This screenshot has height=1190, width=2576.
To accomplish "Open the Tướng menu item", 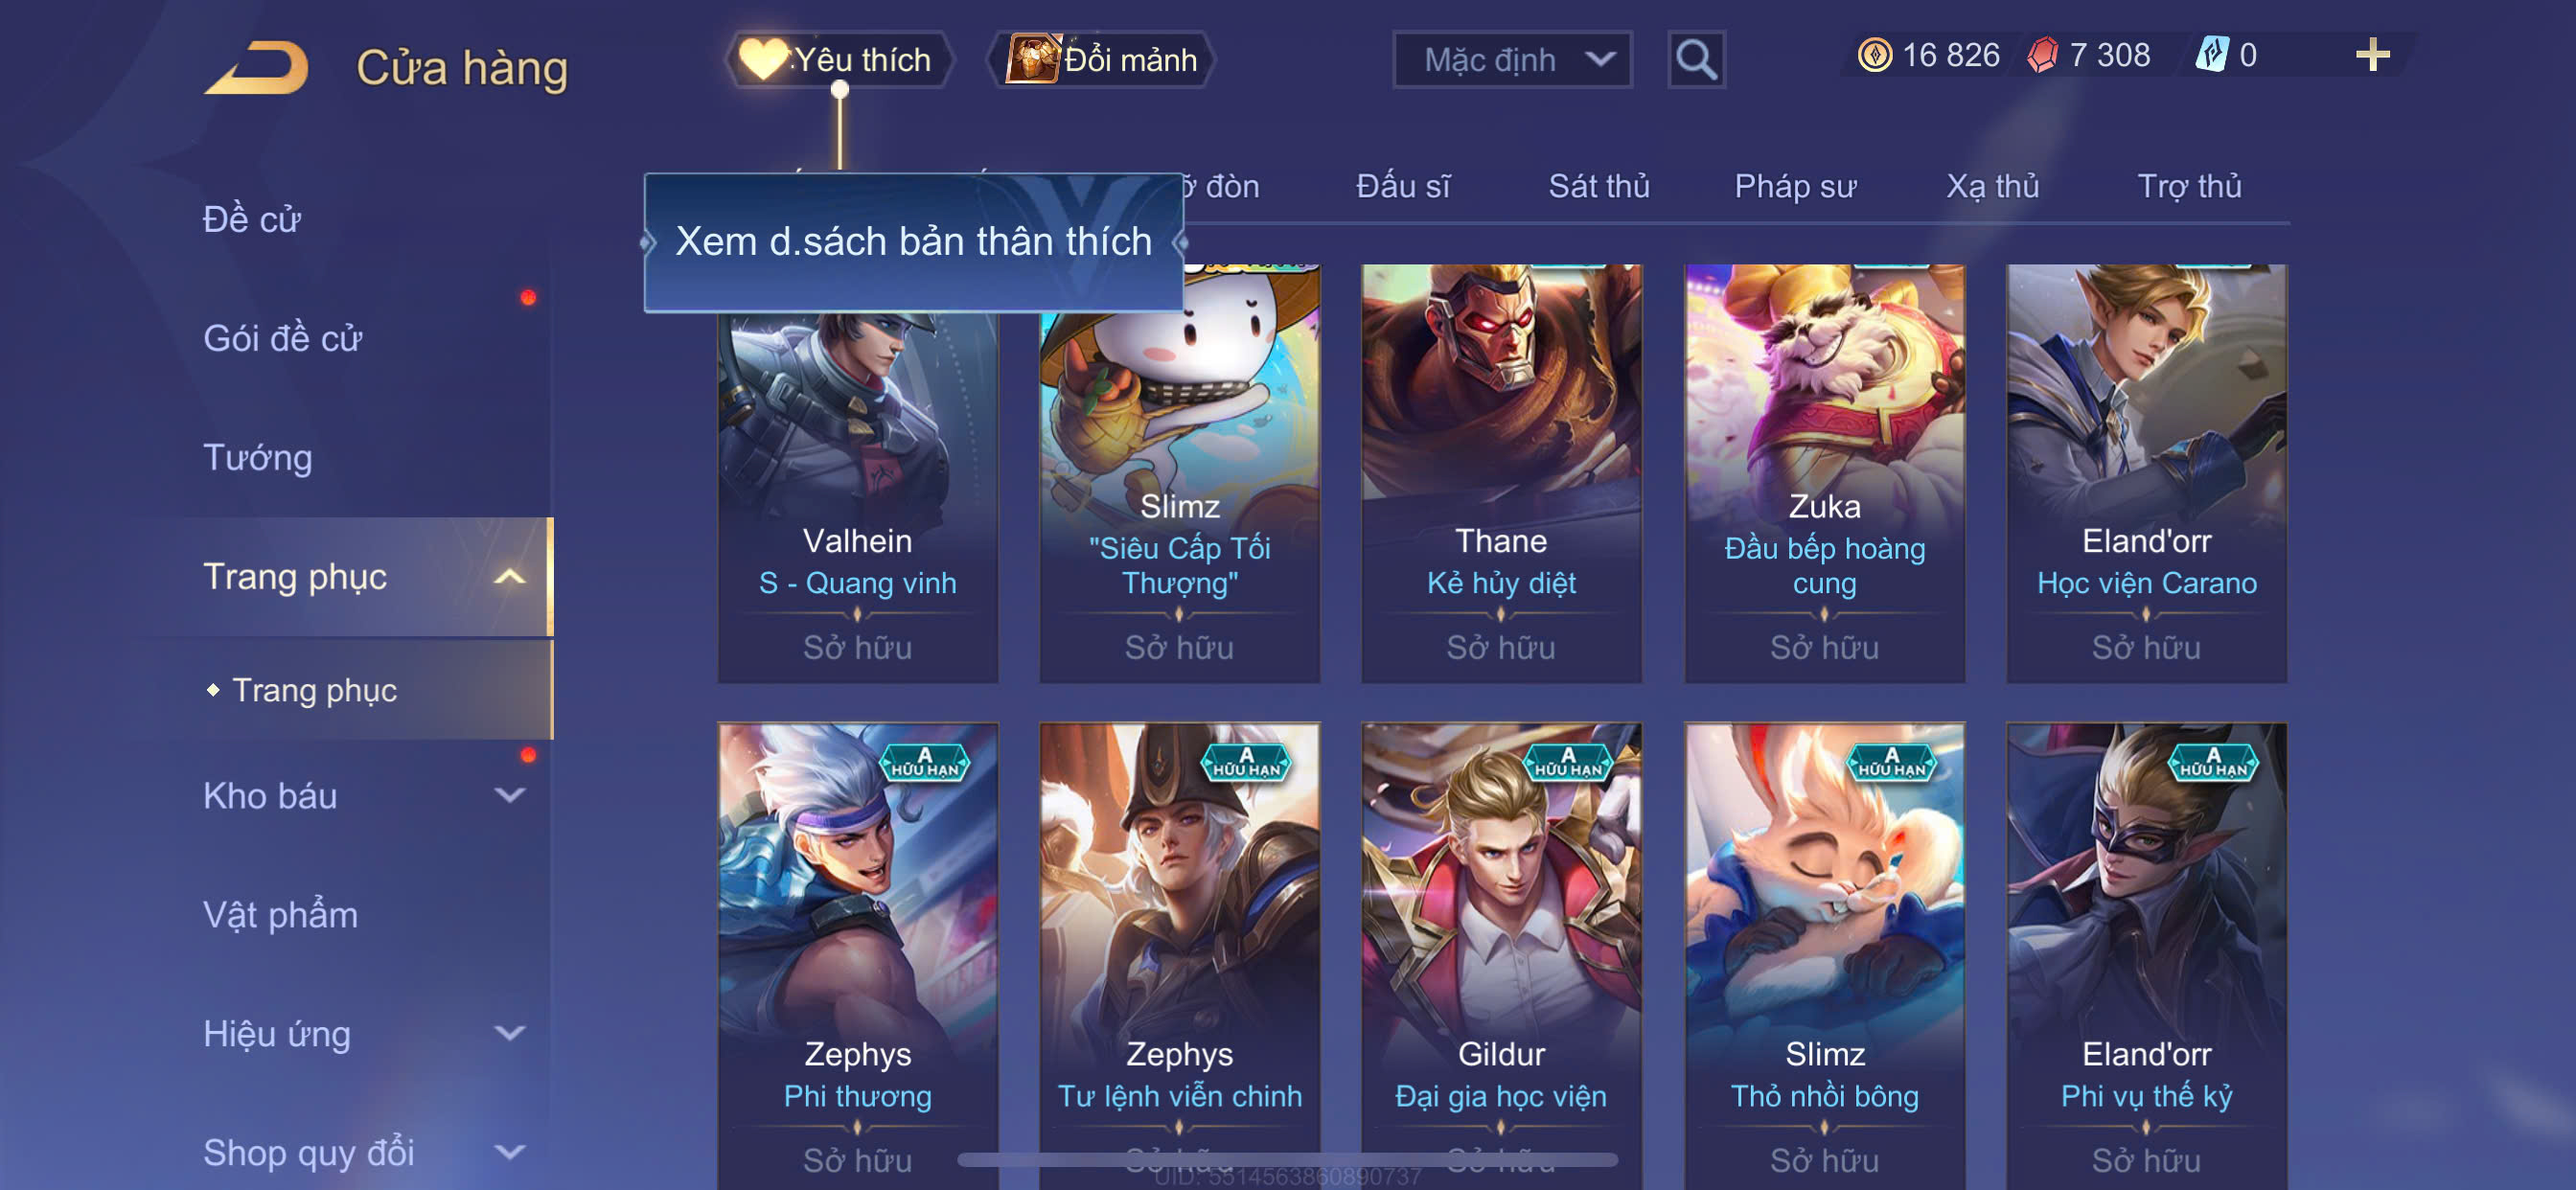I will click(258, 458).
